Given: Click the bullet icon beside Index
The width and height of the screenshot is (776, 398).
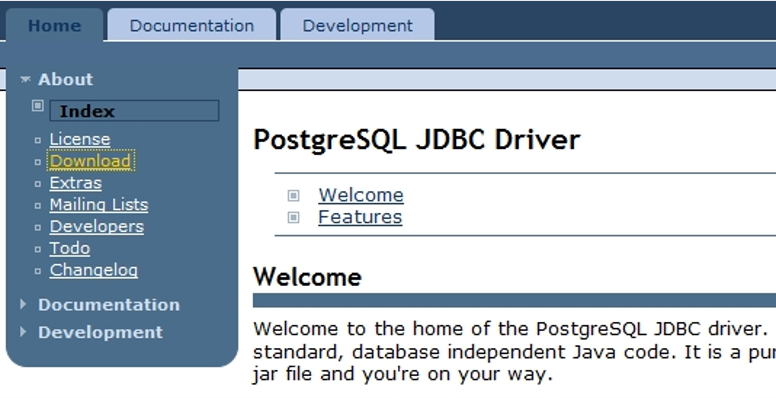Looking at the screenshot, I should (38, 105).
